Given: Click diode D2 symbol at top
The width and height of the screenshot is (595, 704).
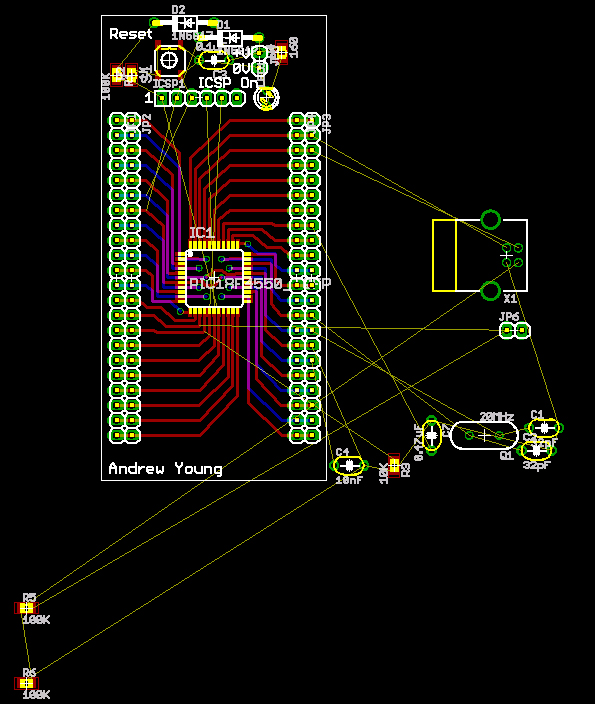Looking at the screenshot, I should point(185,22).
